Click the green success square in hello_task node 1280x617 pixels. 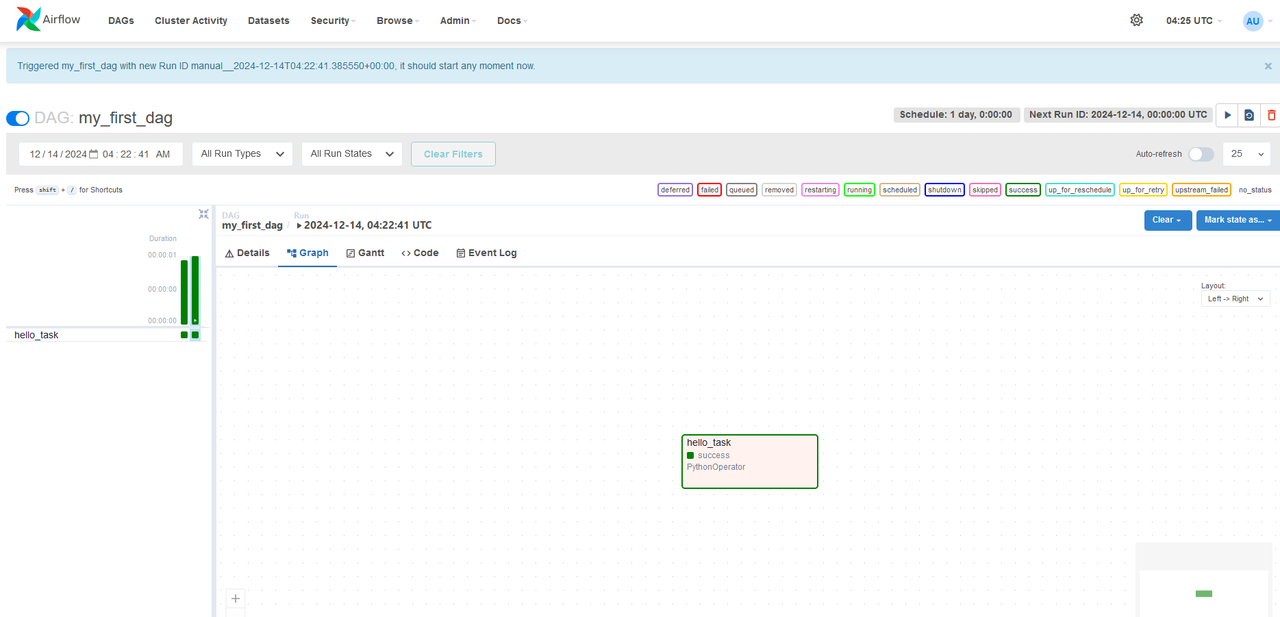point(690,456)
